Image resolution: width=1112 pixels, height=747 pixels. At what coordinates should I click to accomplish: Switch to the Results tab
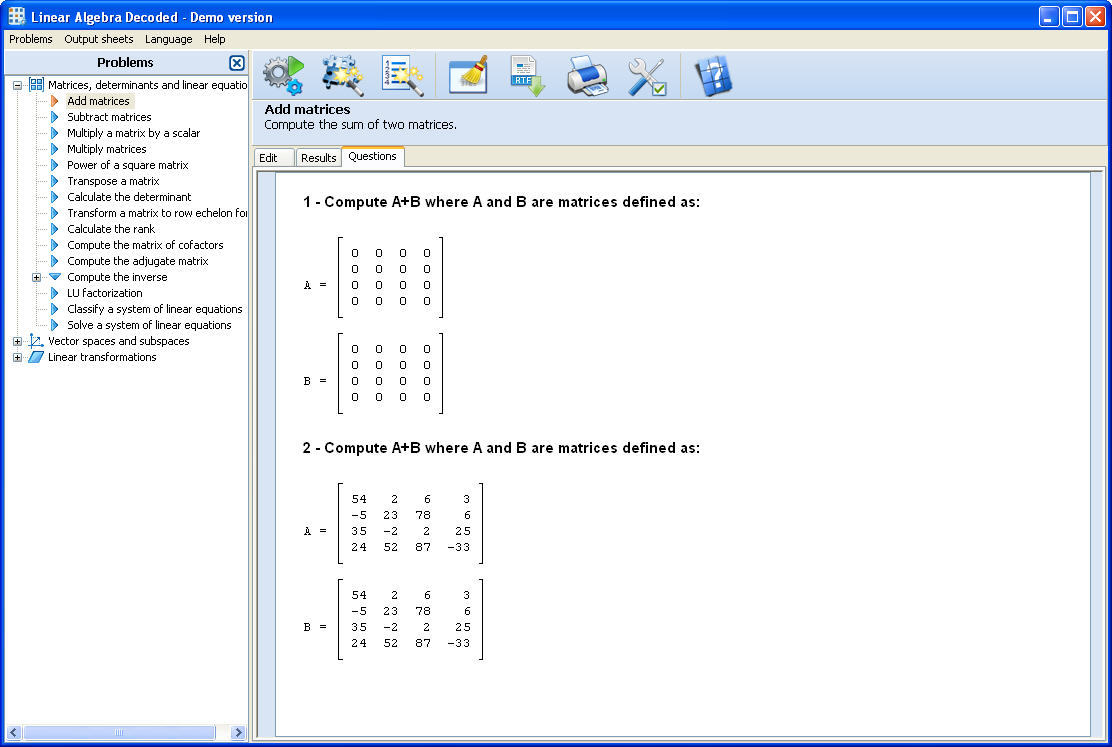point(318,157)
